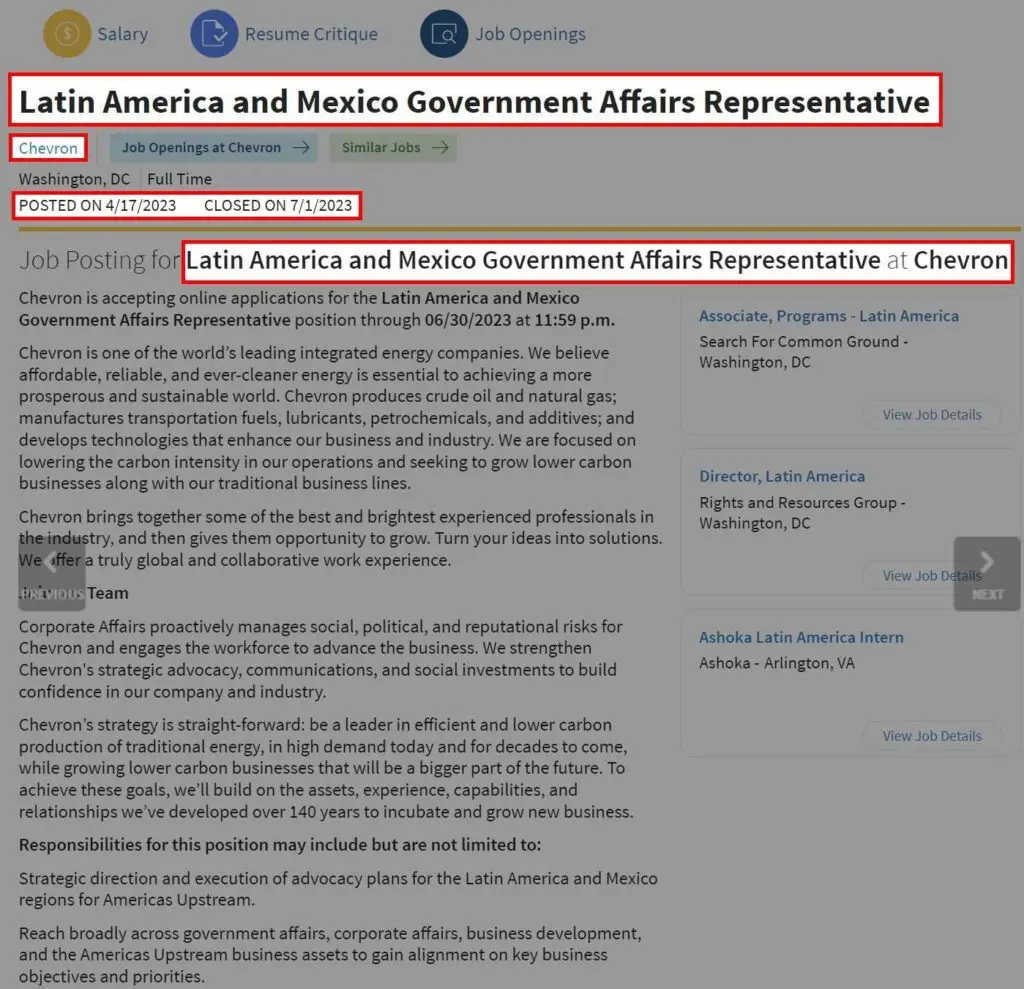The image size is (1024, 989).
Task: Go to previous job with left arrow
Action: (x=51, y=573)
